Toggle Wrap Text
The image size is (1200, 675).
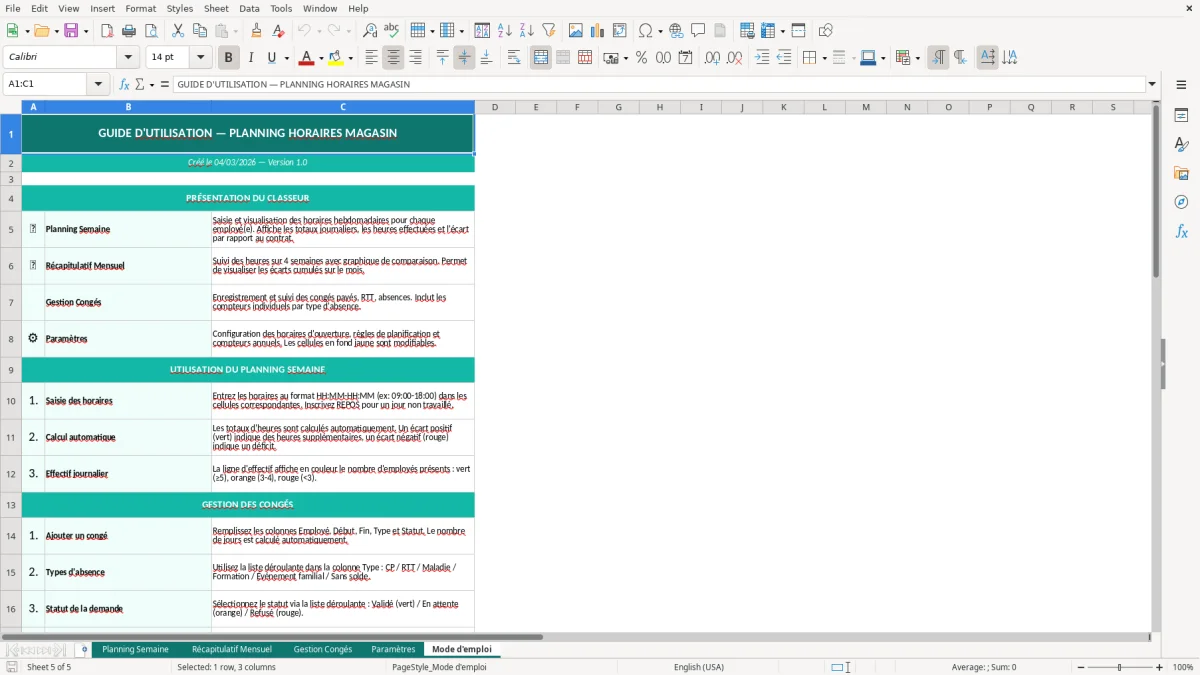514,58
